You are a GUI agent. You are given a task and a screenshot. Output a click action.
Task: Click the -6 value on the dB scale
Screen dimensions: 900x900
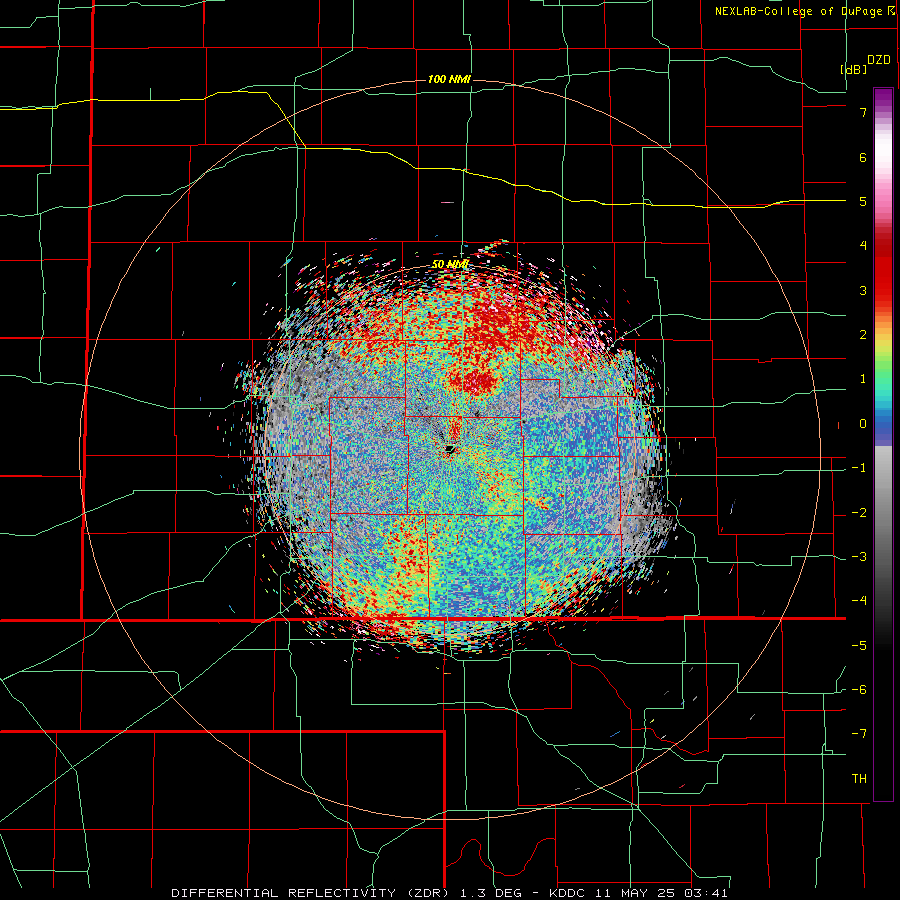pyautogui.click(x=859, y=690)
